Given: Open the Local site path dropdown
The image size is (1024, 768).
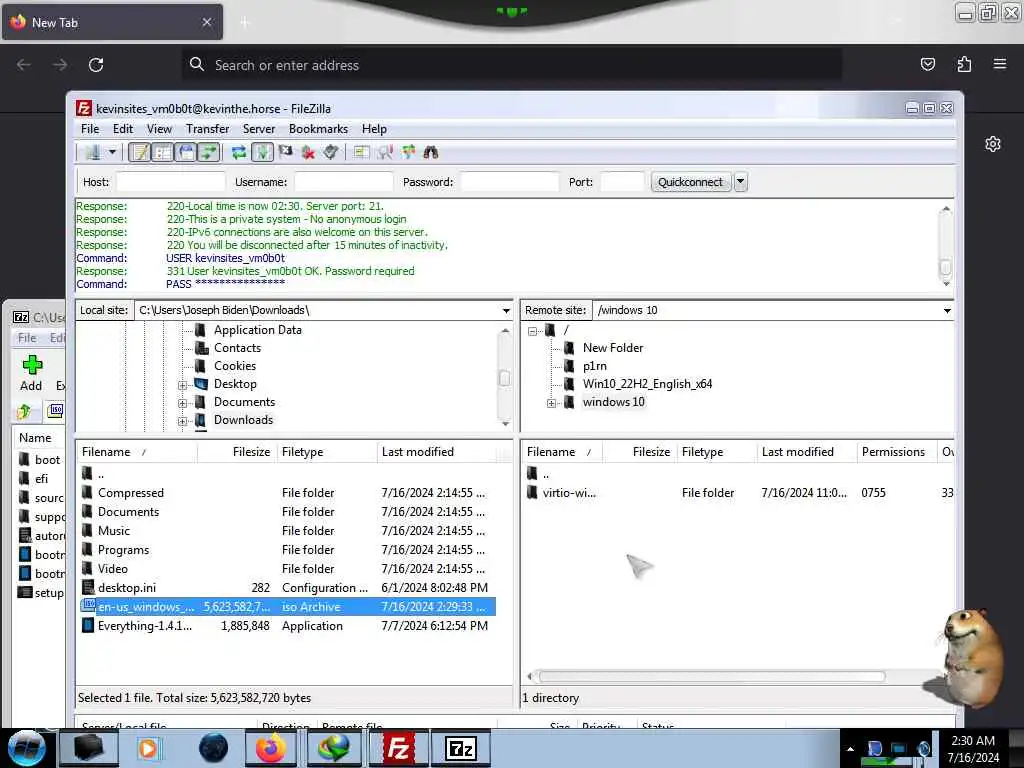Looking at the screenshot, I should pos(506,310).
